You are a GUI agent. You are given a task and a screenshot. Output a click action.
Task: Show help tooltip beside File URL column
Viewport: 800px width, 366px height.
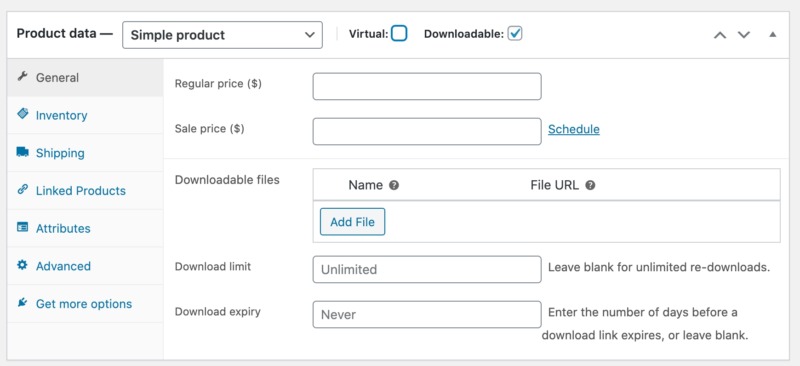590,185
